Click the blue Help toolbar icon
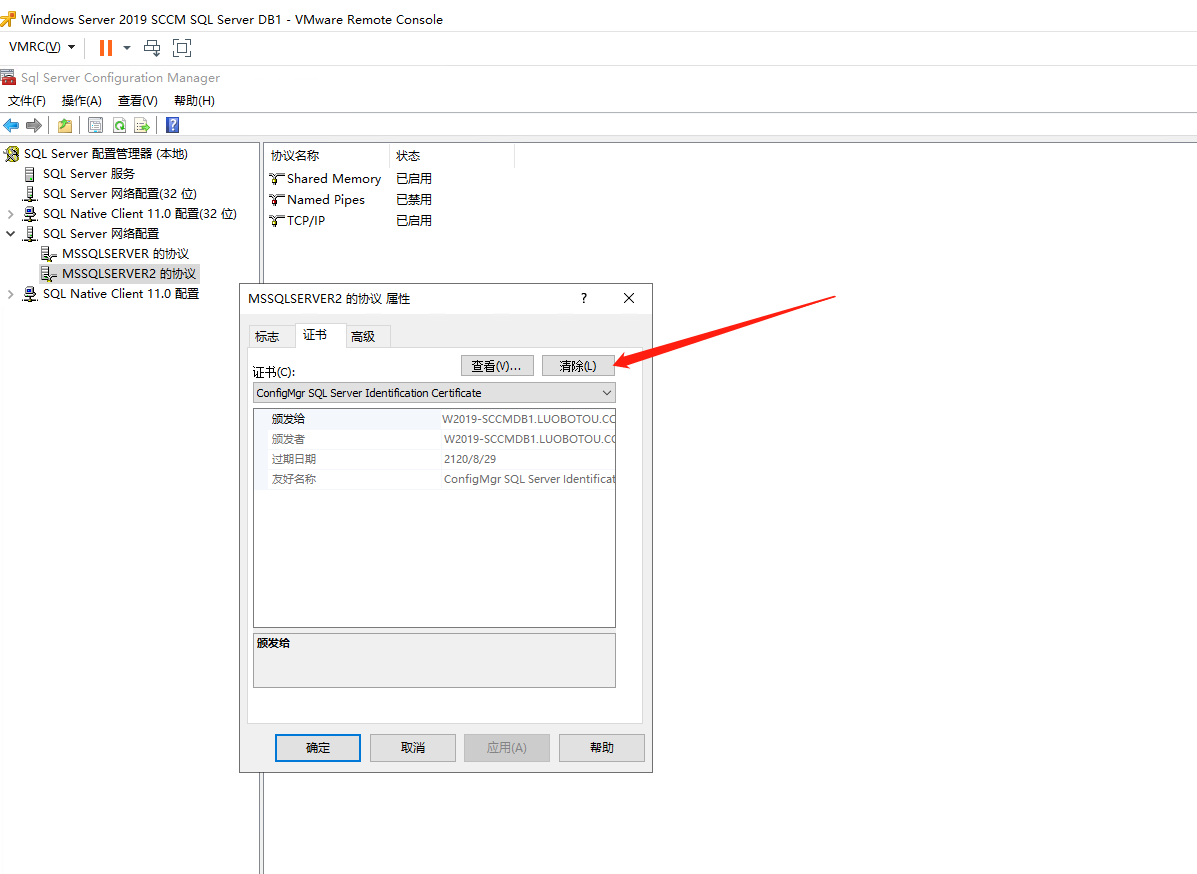This screenshot has height=874, width=1197. pyautogui.click(x=173, y=125)
